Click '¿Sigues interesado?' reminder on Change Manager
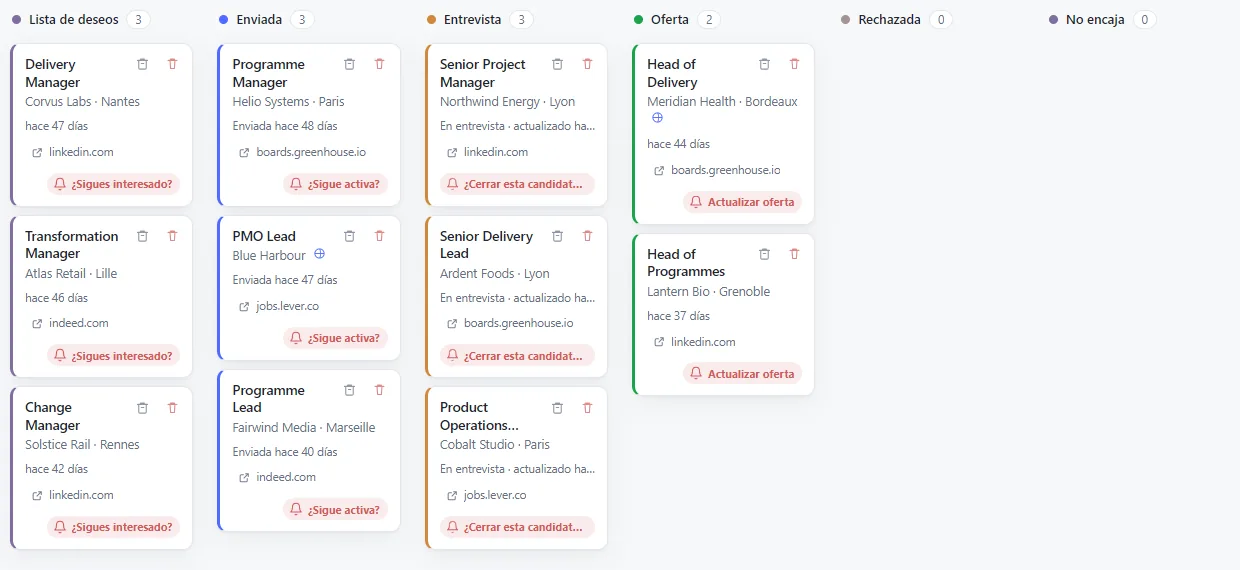The image size is (1240, 570). 114,527
